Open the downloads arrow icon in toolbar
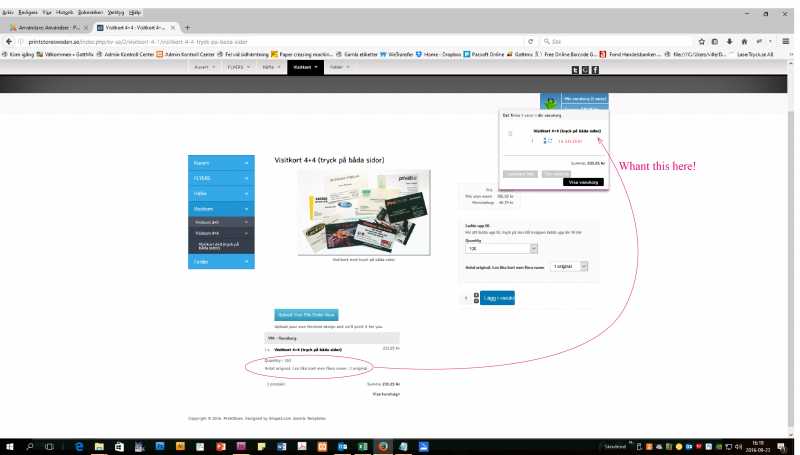Screen dimensions: 800x455 [x=730, y=41]
